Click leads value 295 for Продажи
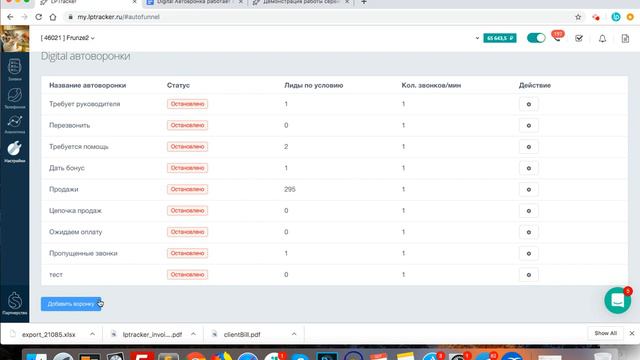This screenshot has height=360, width=640. [290, 189]
